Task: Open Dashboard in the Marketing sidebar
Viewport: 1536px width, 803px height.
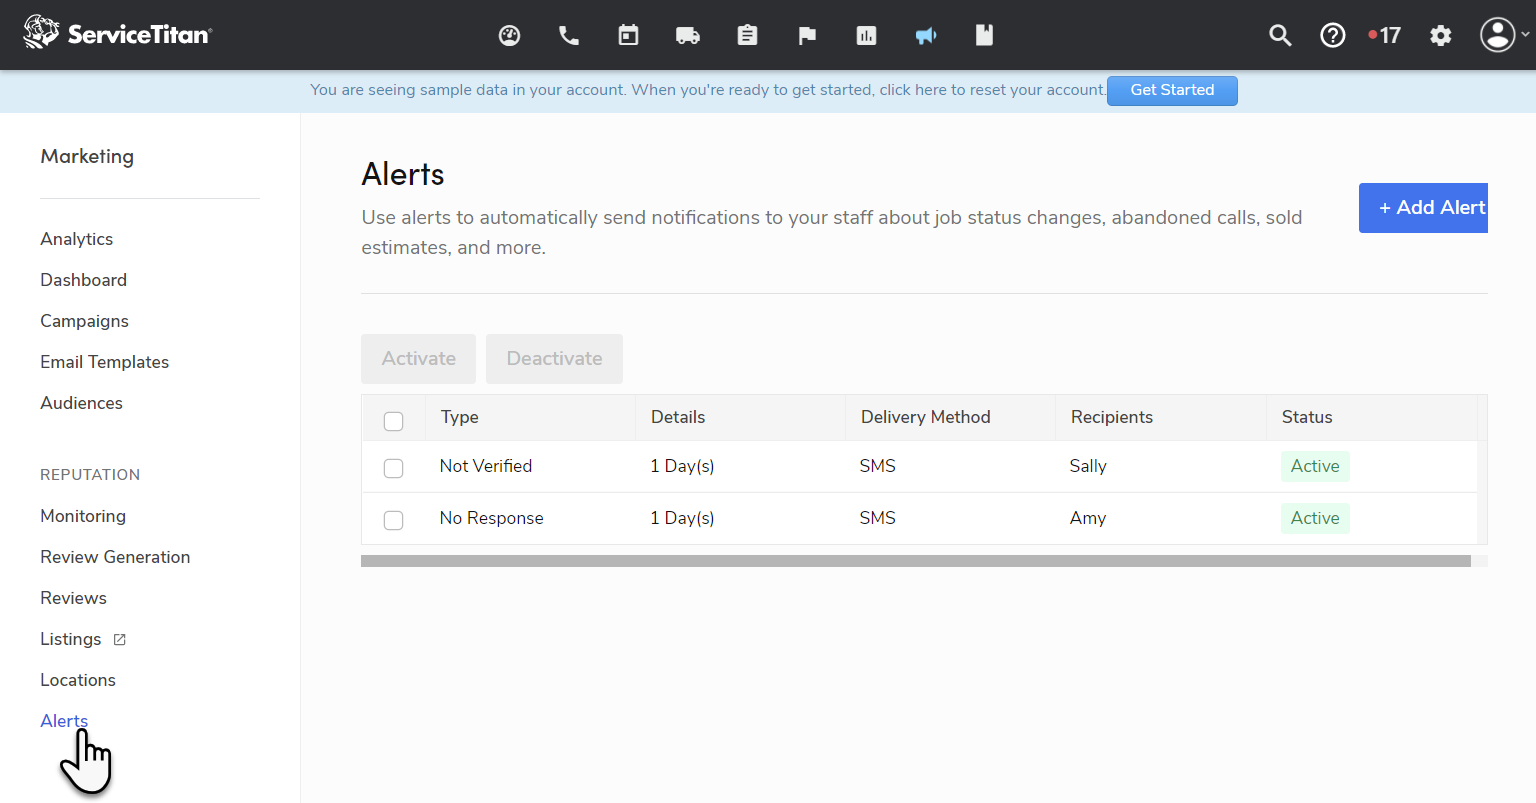Action: [84, 280]
